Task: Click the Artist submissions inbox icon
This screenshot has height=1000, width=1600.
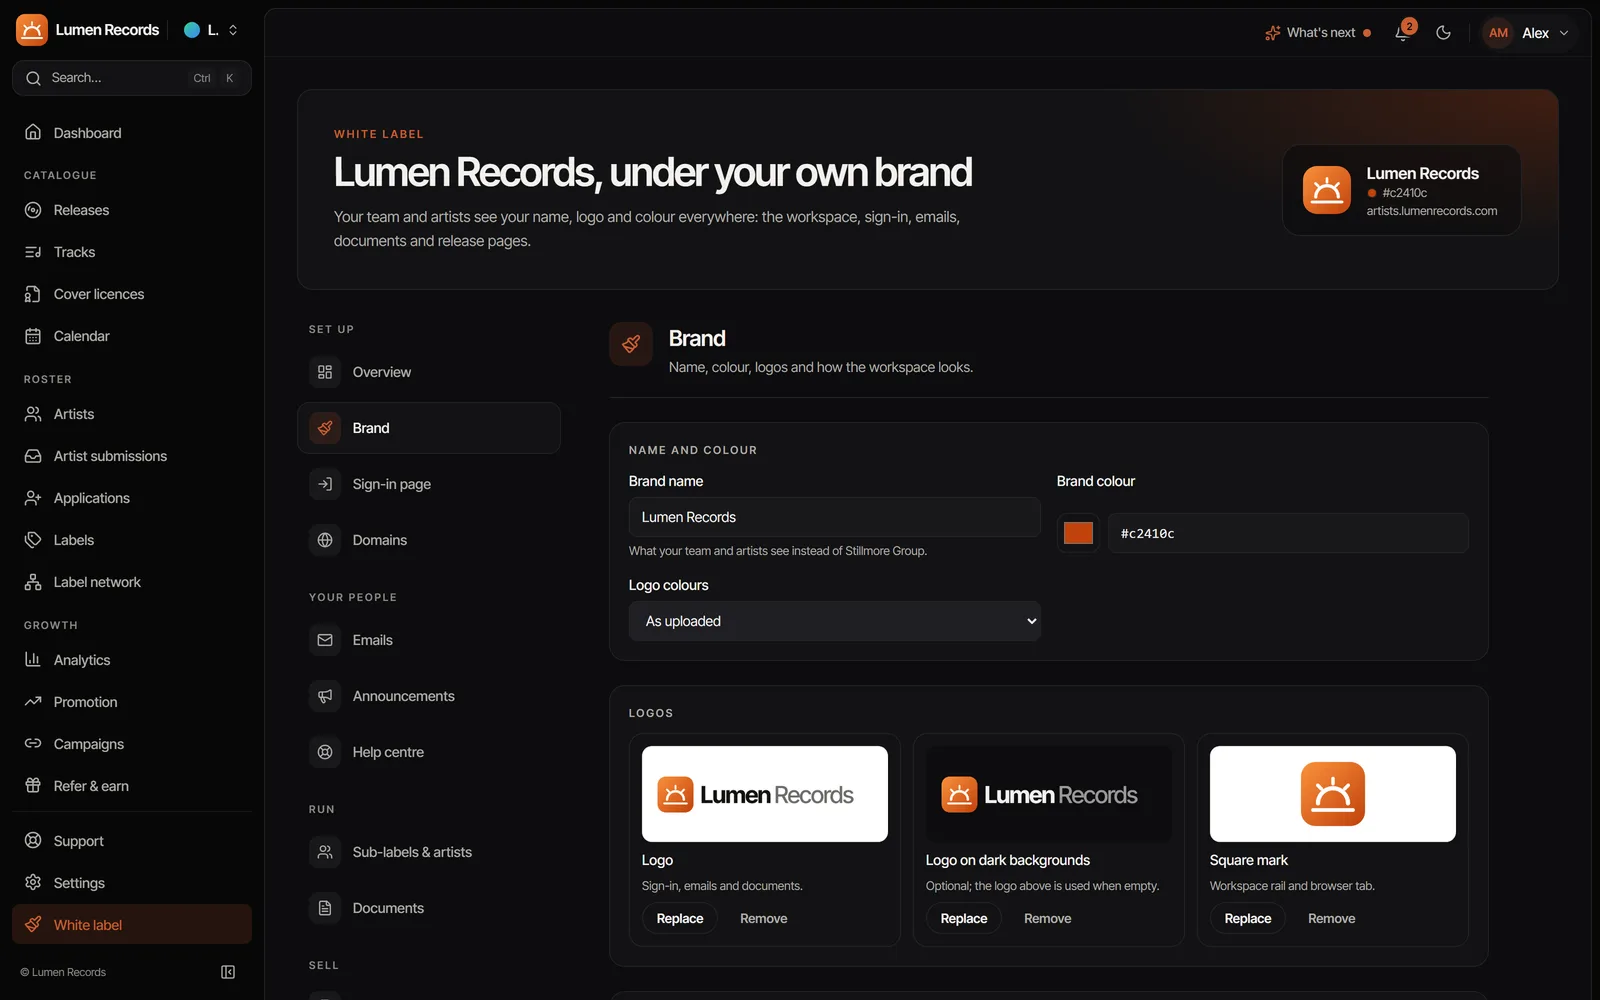Action: (33, 456)
